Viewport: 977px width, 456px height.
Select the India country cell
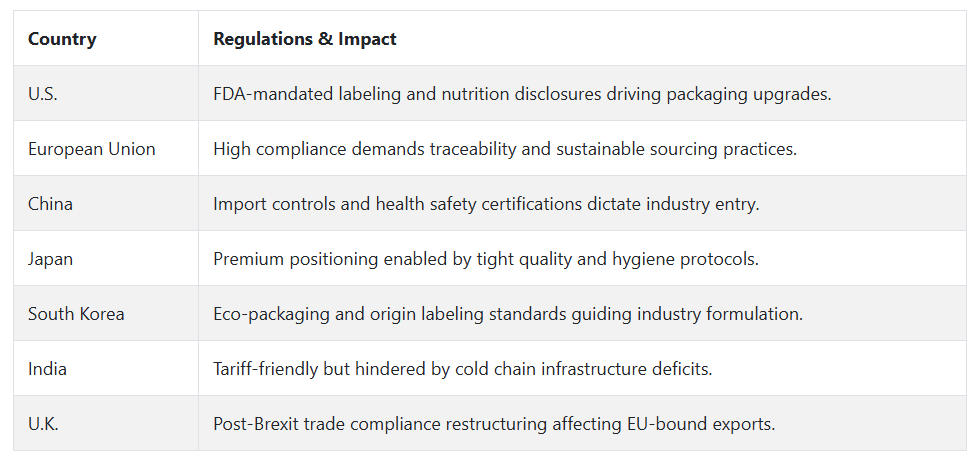pyautogui.click(x=106, y=368)
